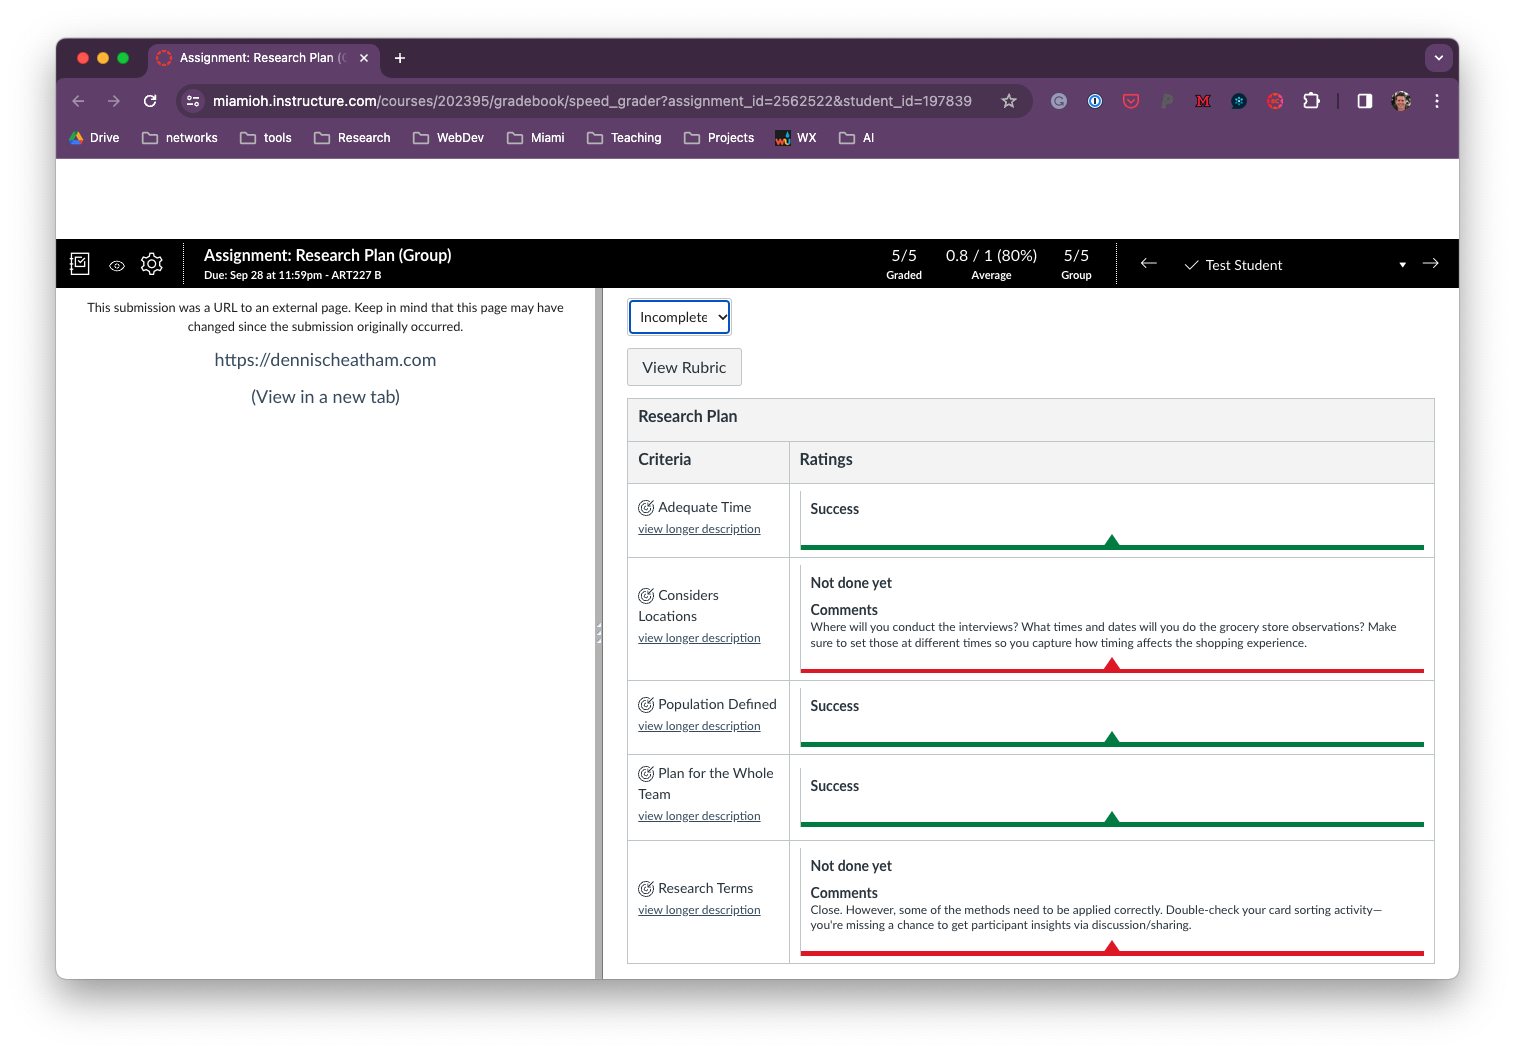Viewport: 1515px width, 1053px height.
Task: Click the View Rubric button
Action: [x=684, y=367]
